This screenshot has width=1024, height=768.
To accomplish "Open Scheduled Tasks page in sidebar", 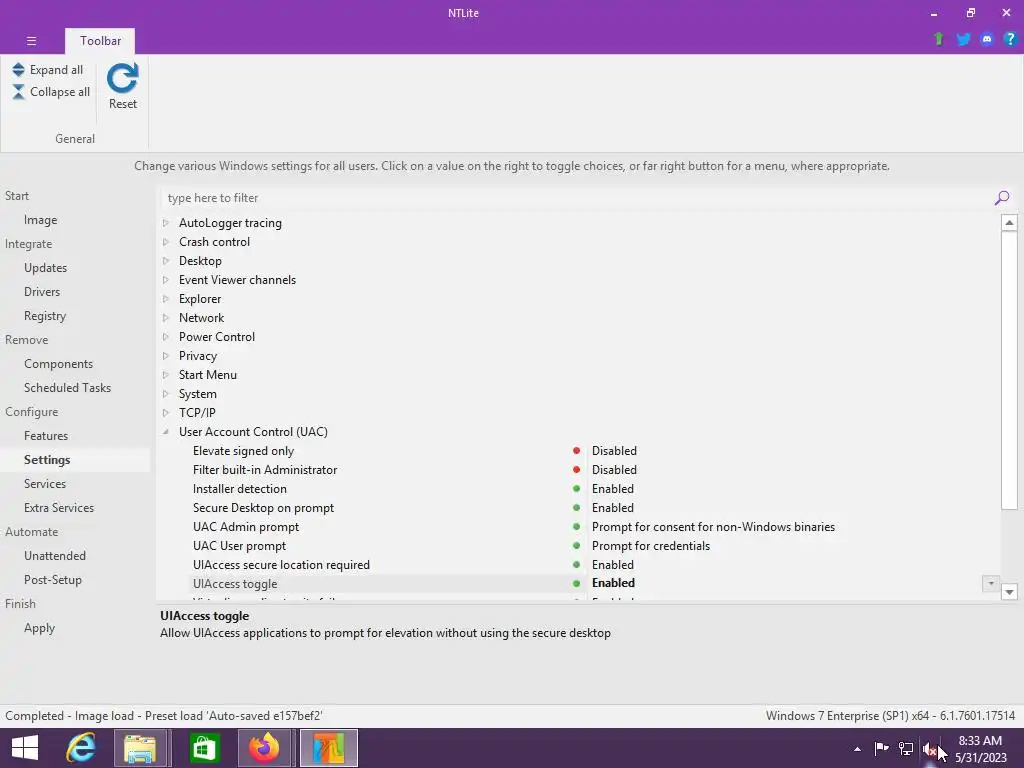I will pyautogui.click(x=67, y=388).
